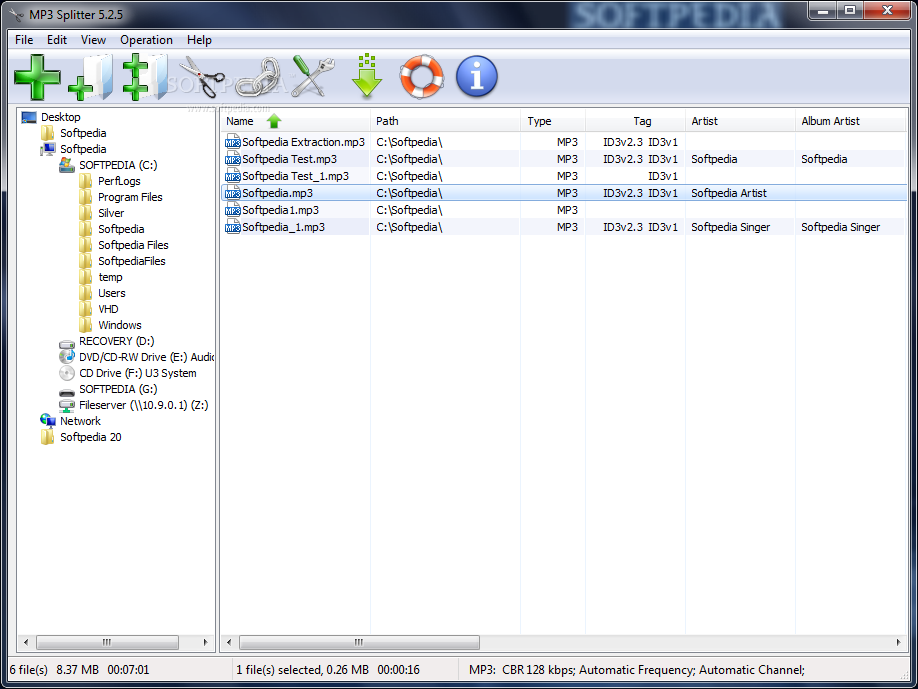Viewport: 918px width, 689px height.
Task: Click file list scrollbar right arrow
Action: click(x=898, y=642)
